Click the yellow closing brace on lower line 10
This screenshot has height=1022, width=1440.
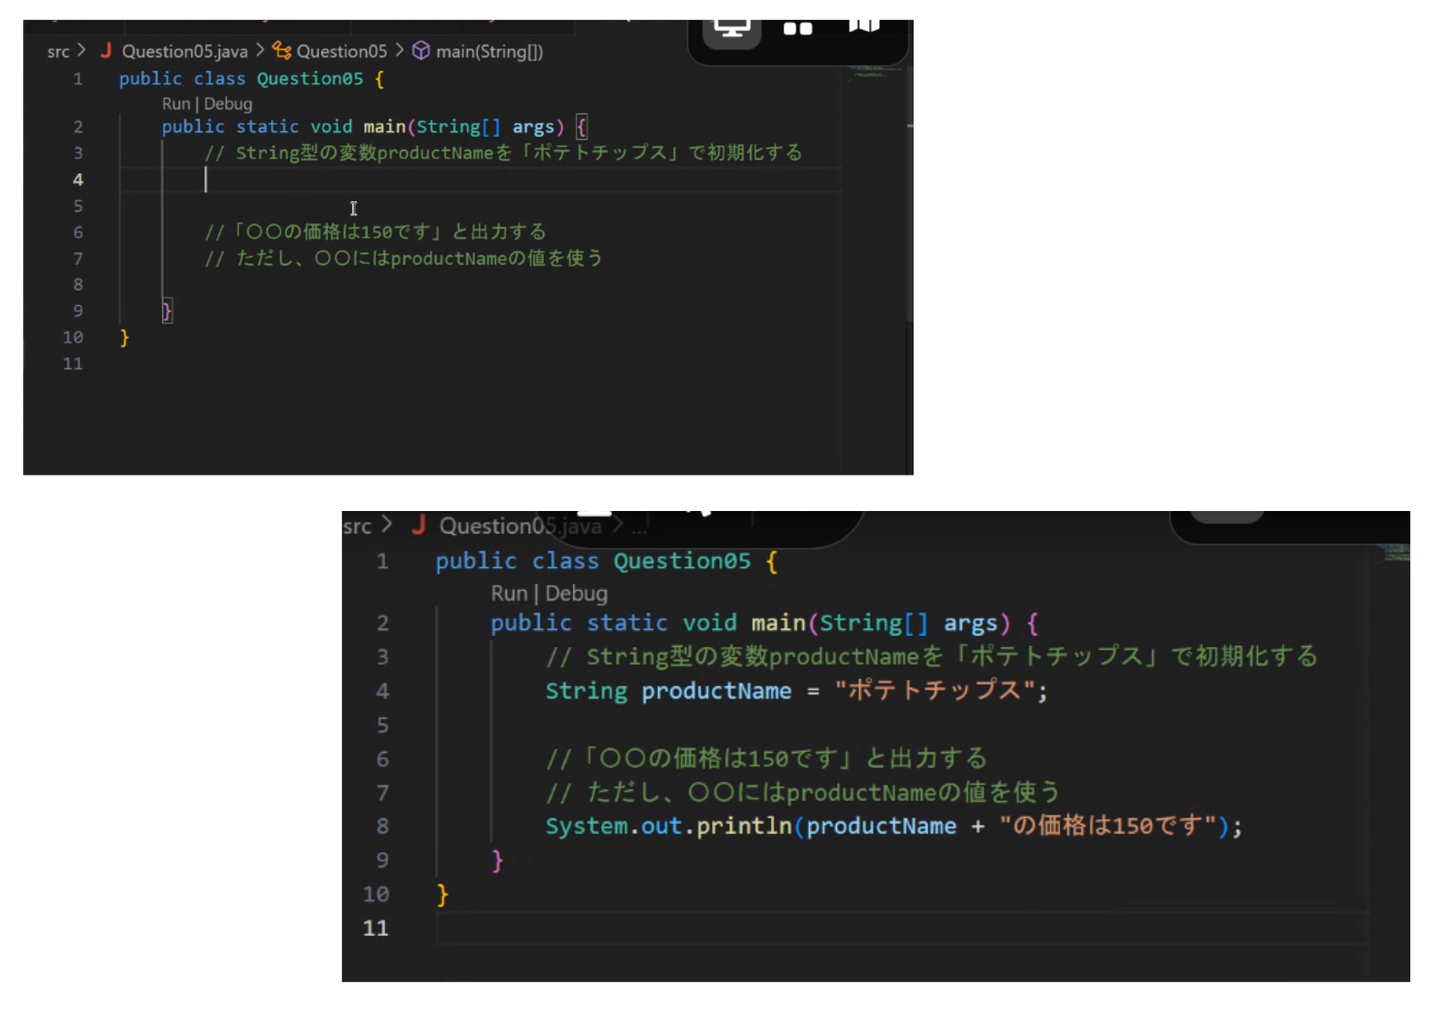[442, 895]
